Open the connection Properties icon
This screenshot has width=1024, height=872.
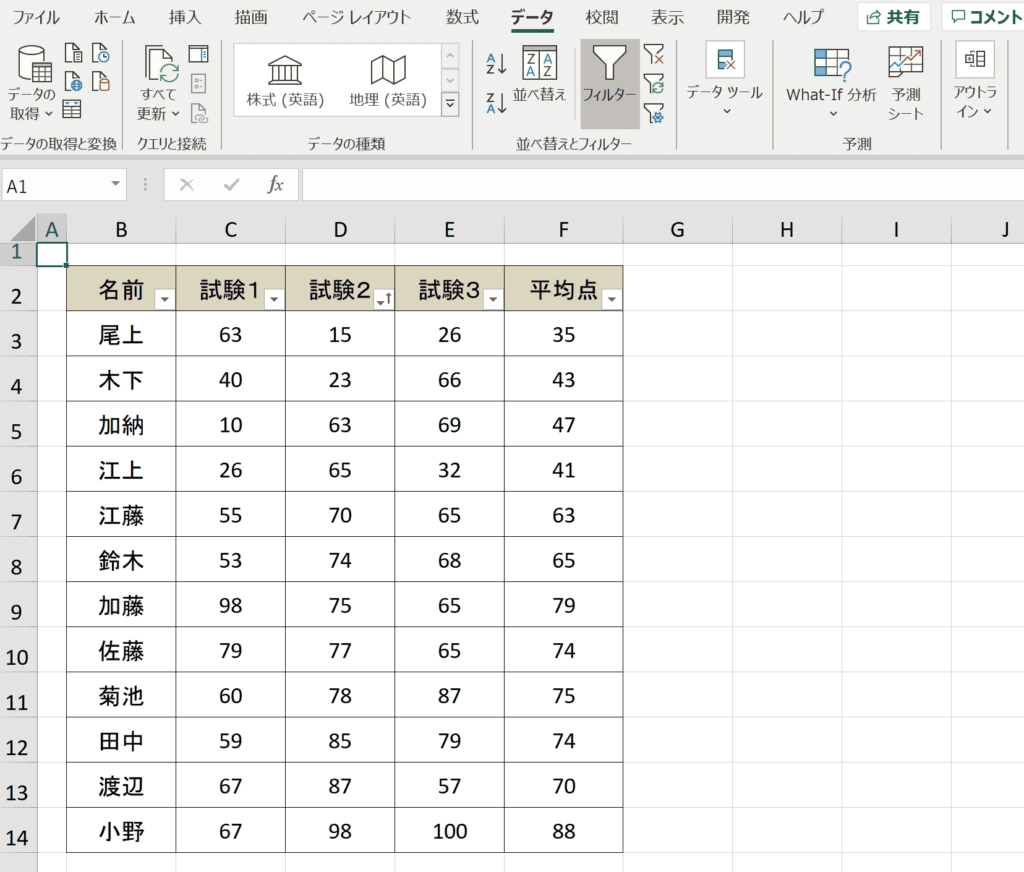(x=199, y=83)
